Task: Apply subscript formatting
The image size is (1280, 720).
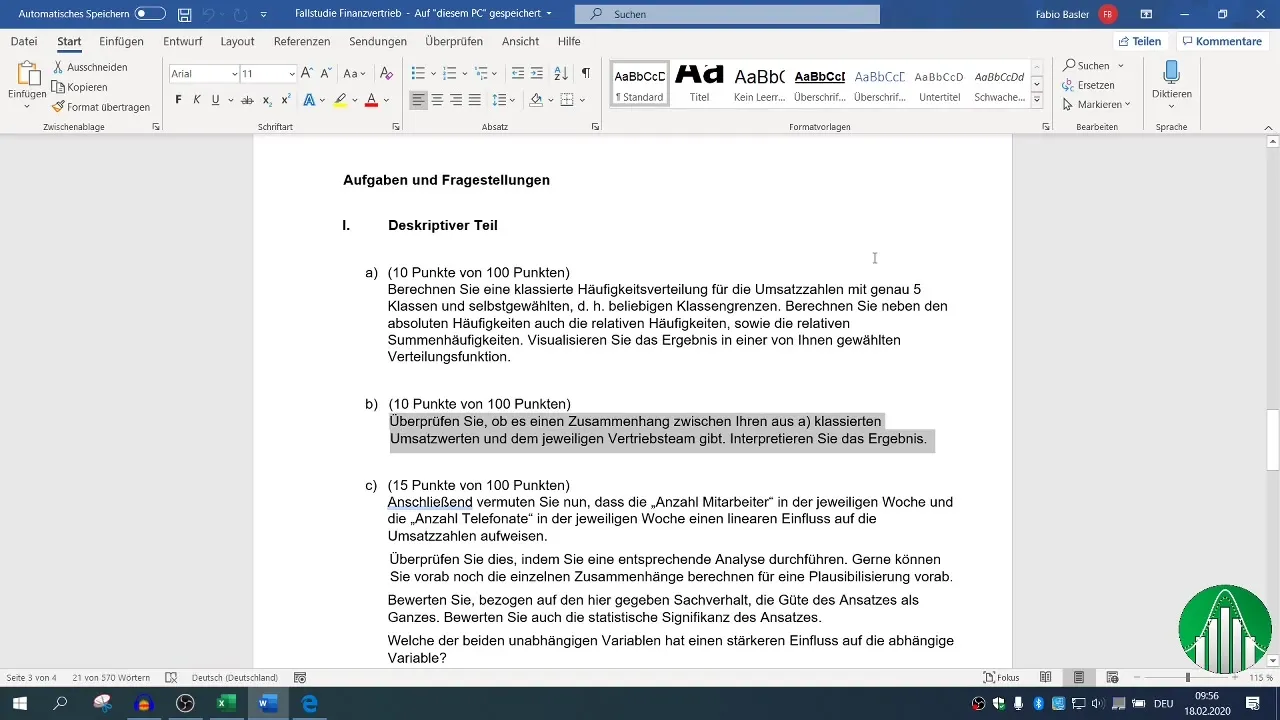Action: click(267, 100)
